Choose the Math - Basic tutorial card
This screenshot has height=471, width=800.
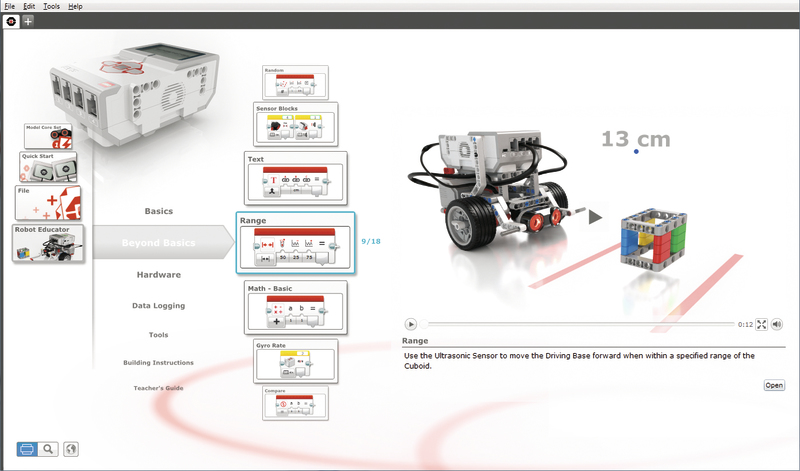[x=296, y=307]
